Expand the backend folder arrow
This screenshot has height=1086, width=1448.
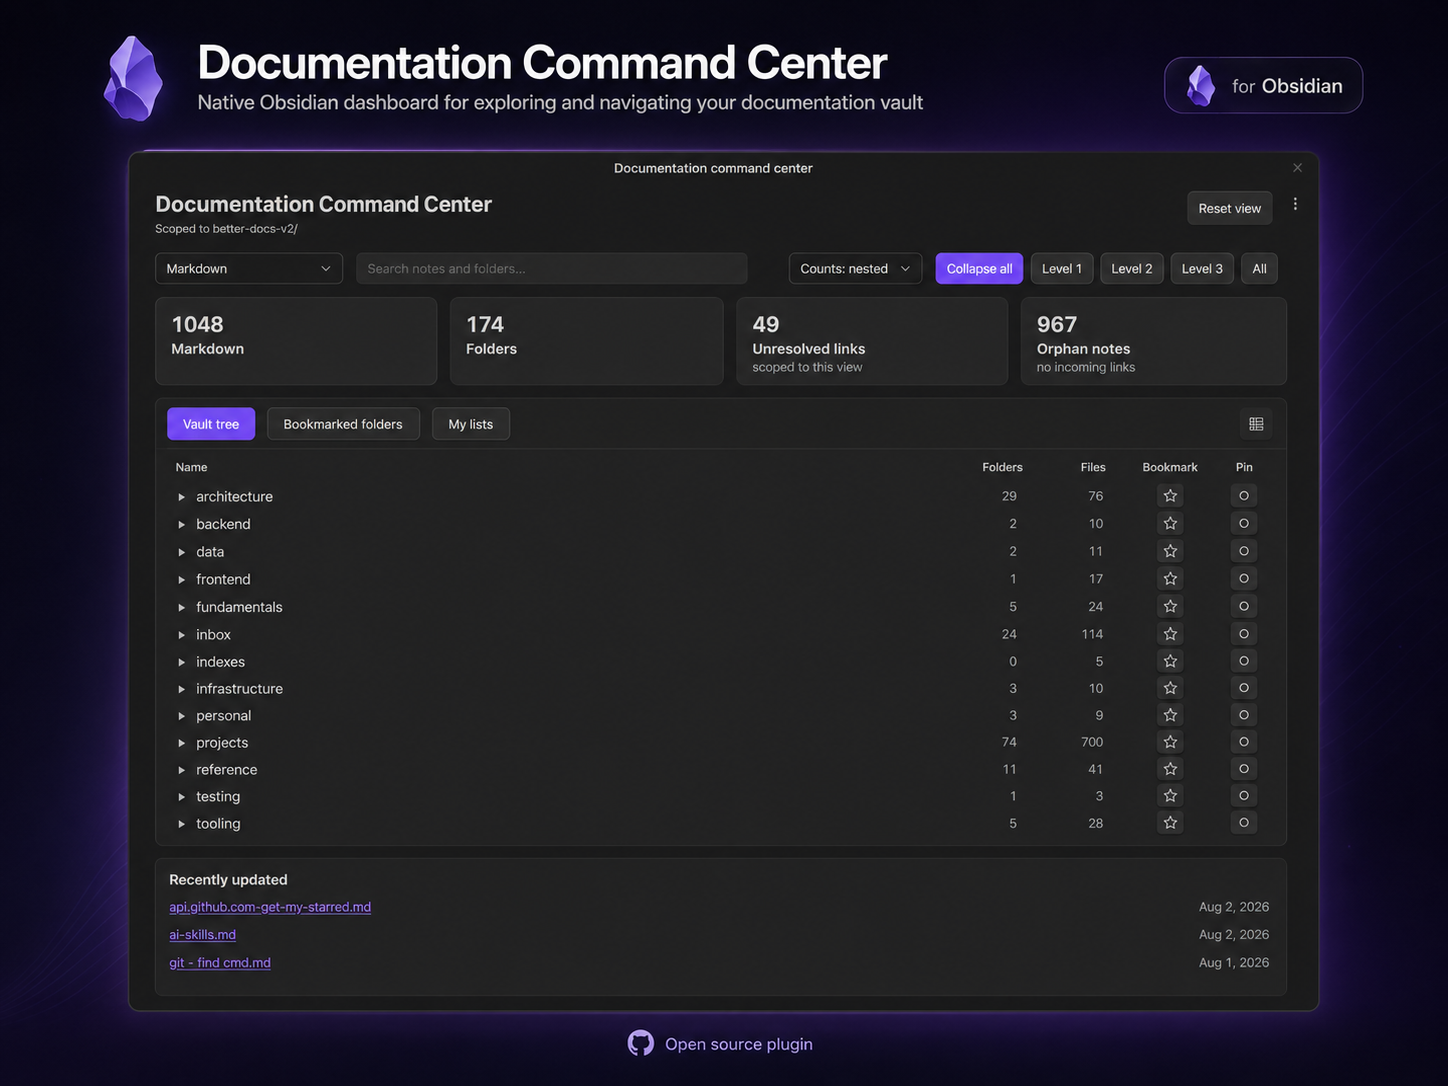pos(181,524)
